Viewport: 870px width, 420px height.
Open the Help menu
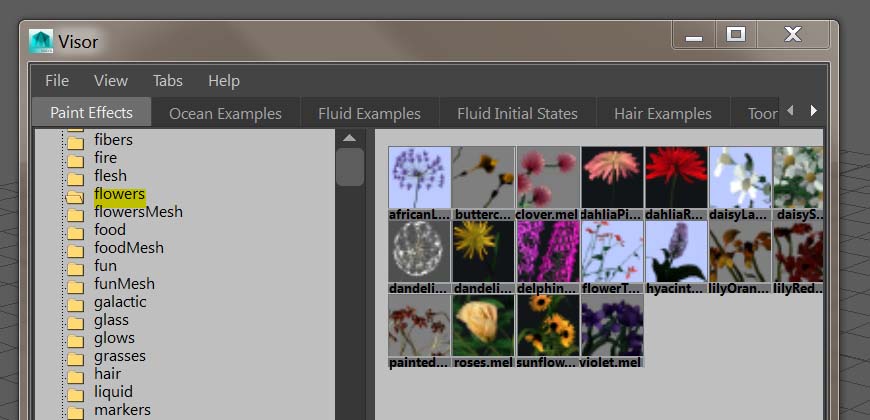(224, 81)
